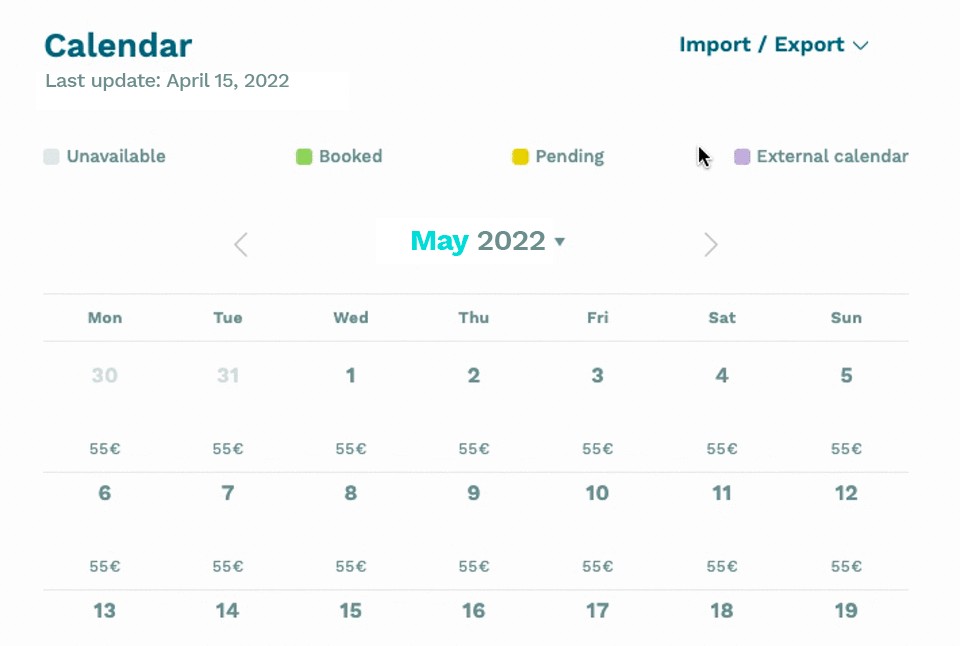Click the Pending yellow legend swatch
Image resolution: width=960 pixels, height=646 pixels.
click(520, 156)
